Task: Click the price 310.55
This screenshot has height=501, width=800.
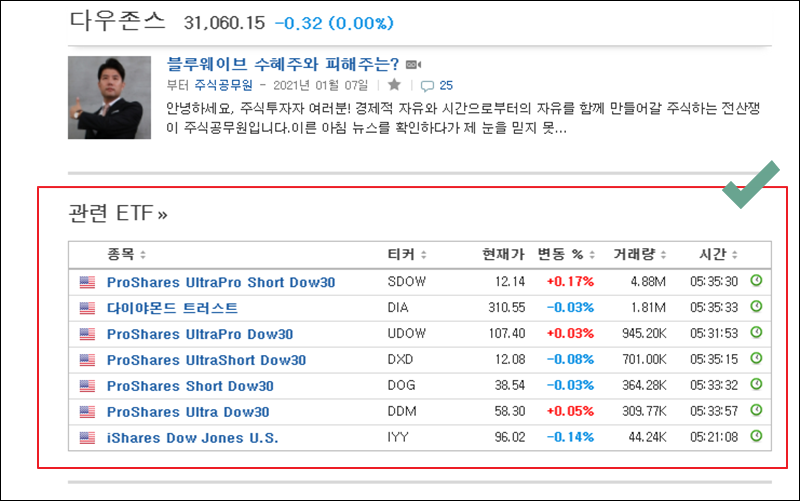Action: (506, 308)
